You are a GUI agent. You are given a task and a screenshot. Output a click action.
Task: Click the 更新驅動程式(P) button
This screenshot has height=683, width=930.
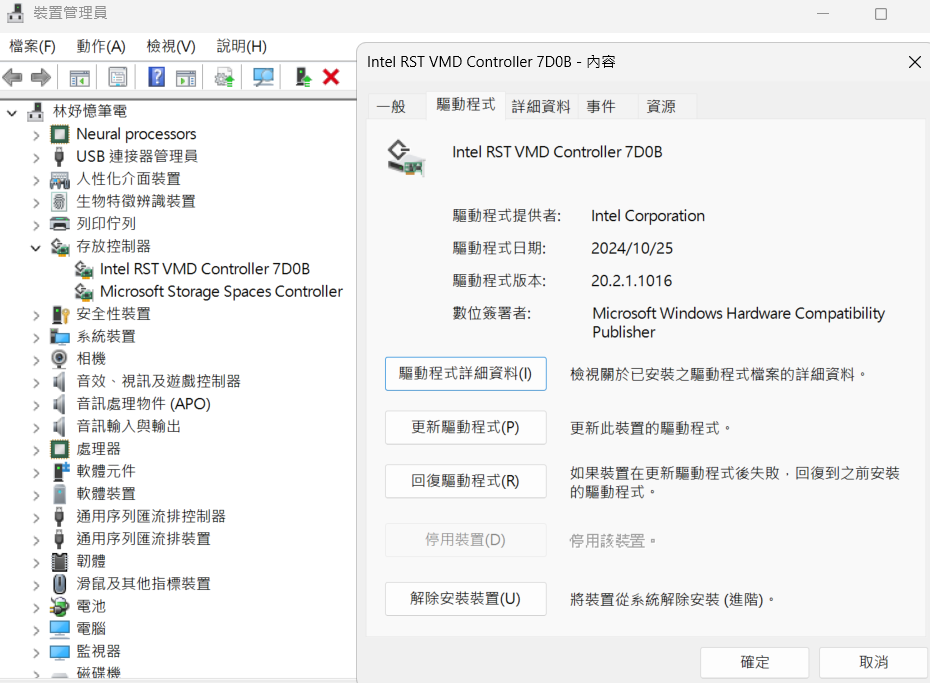[466, 427]
